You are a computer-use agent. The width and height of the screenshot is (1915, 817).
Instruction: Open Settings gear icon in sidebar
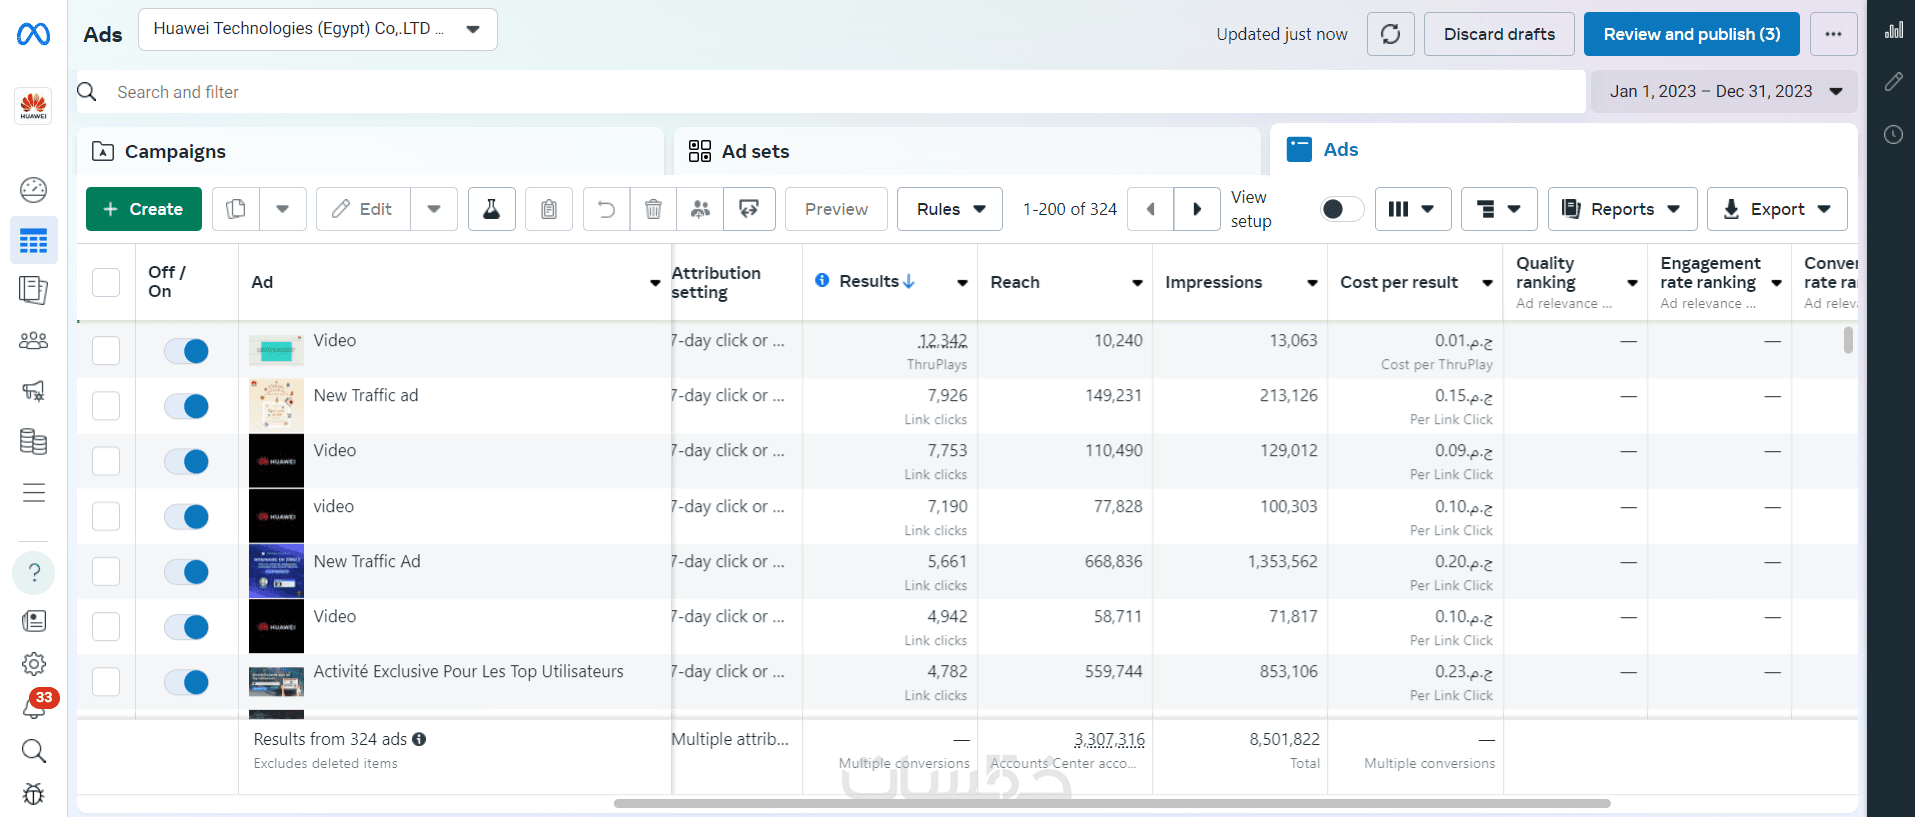point(33,663)
